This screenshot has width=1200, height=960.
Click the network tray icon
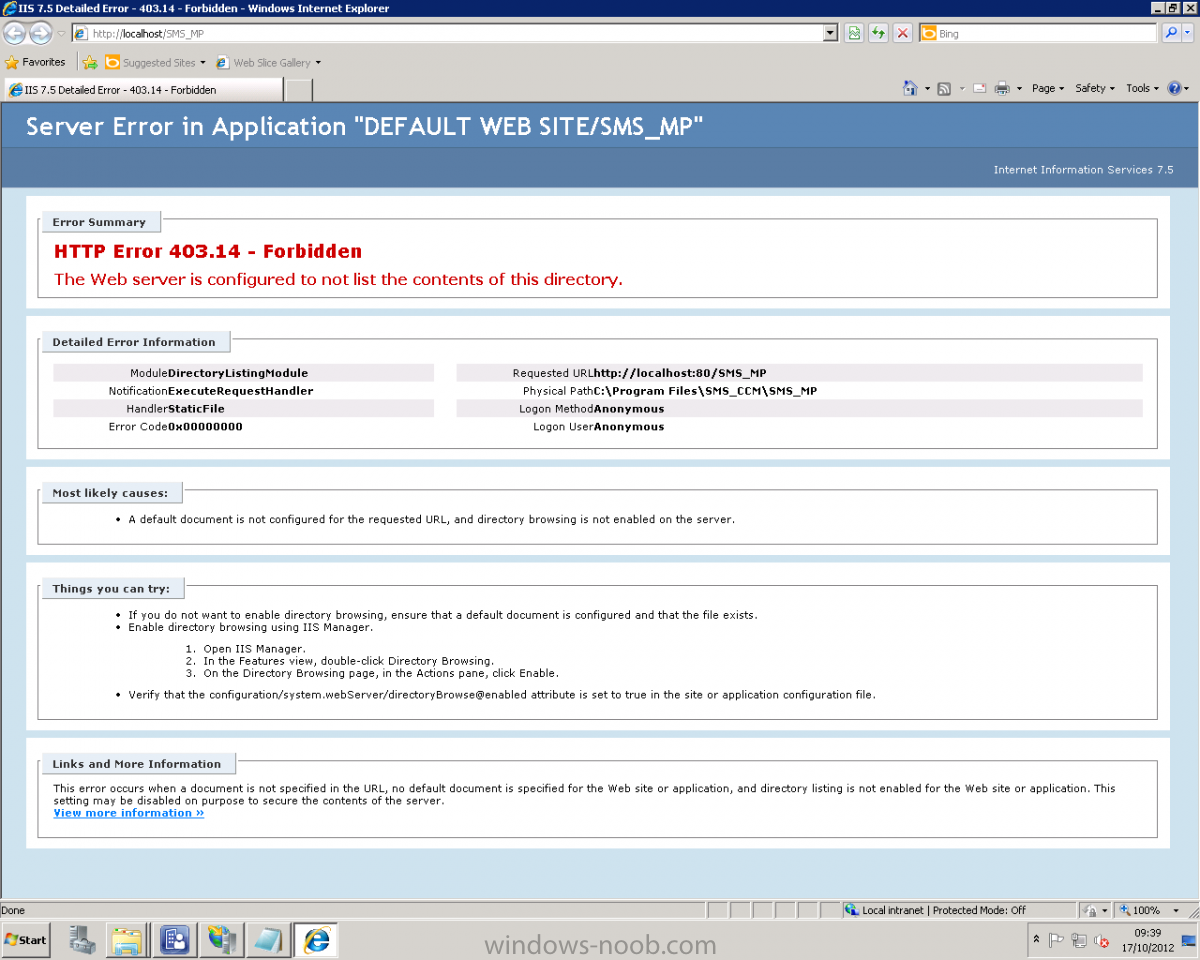pos(1079,940)
